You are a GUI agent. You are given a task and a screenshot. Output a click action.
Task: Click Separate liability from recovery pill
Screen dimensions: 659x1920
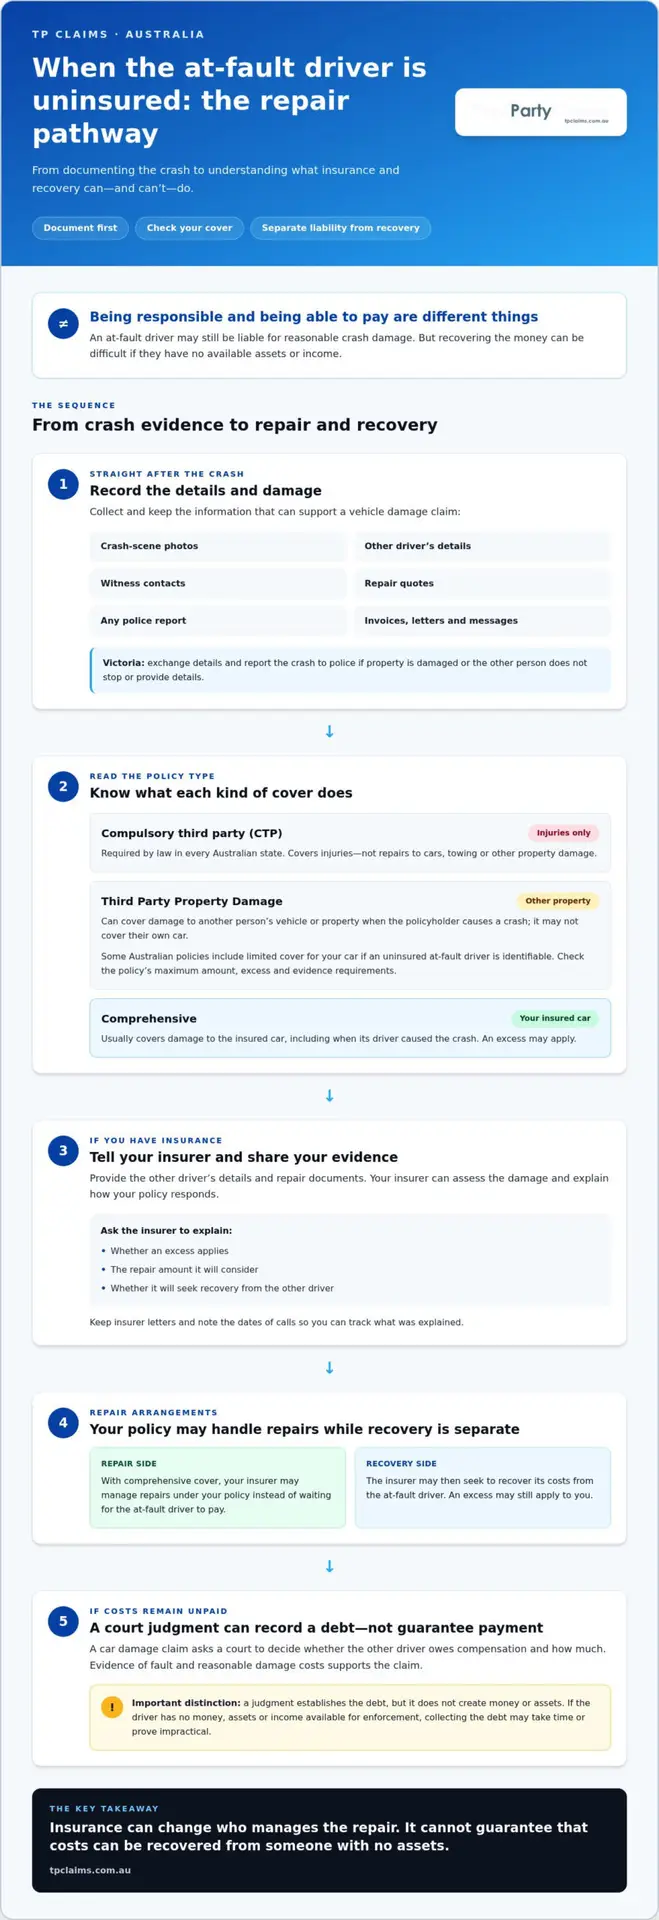(341, 228)
